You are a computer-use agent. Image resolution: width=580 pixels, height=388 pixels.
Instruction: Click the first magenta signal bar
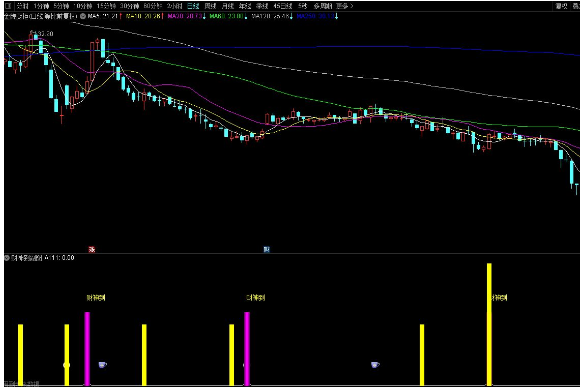87,349
